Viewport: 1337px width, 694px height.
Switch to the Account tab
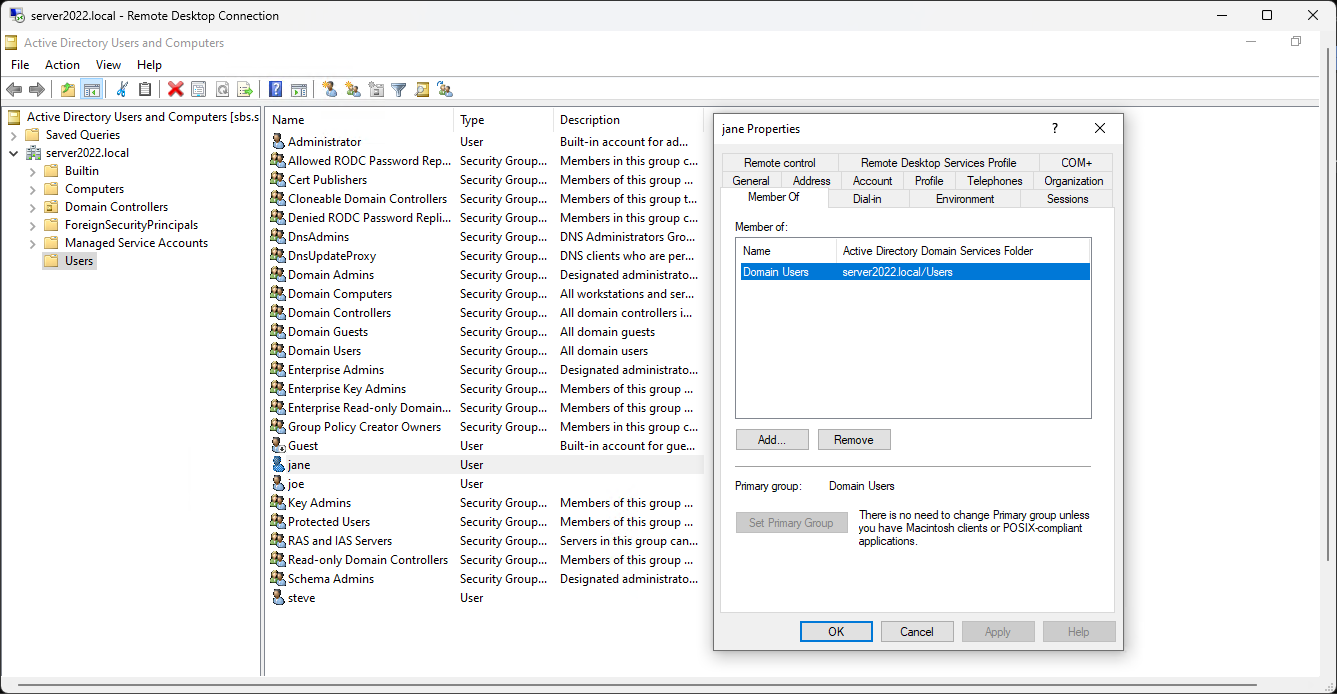(x=872, y=181)
